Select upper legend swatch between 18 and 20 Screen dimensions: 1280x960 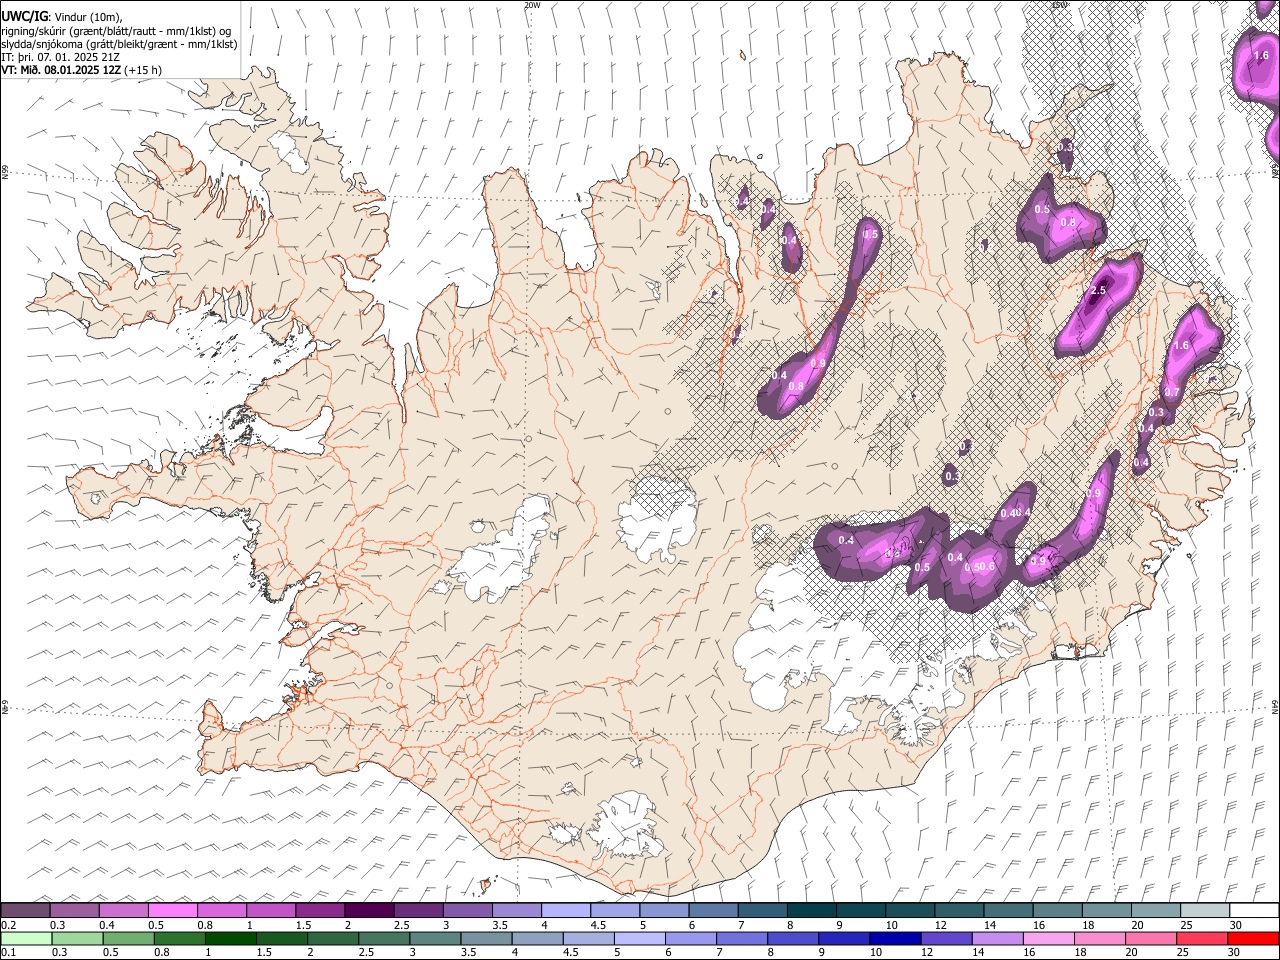1108,910
